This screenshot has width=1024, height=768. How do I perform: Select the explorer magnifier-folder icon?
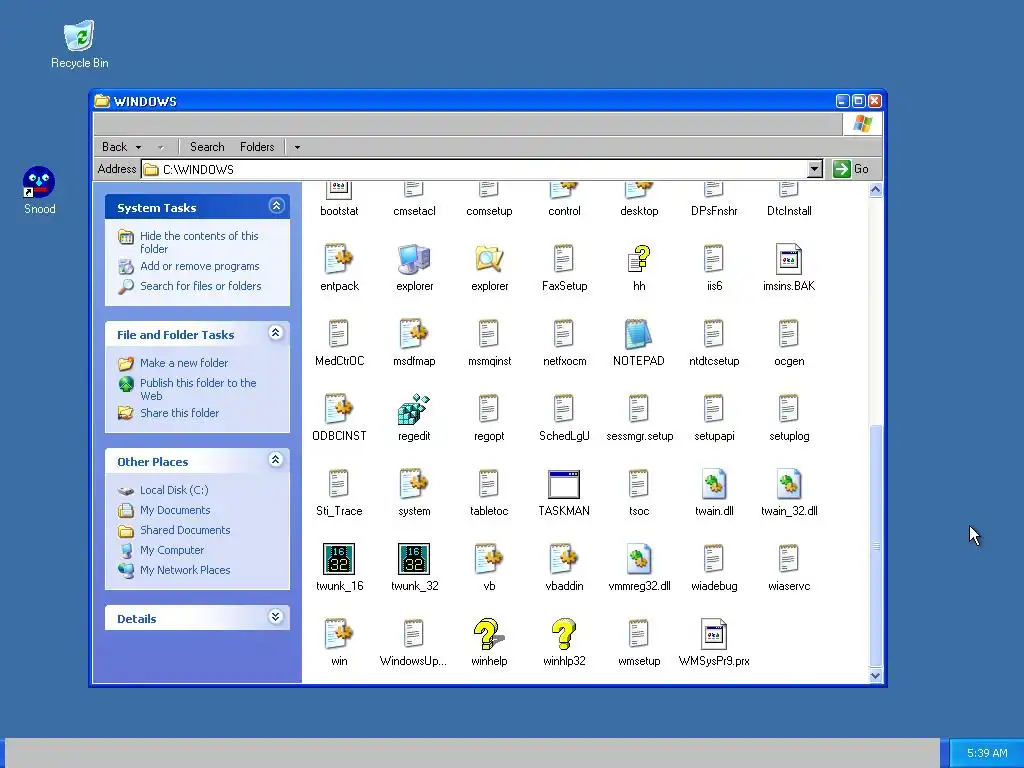point(488,259)
